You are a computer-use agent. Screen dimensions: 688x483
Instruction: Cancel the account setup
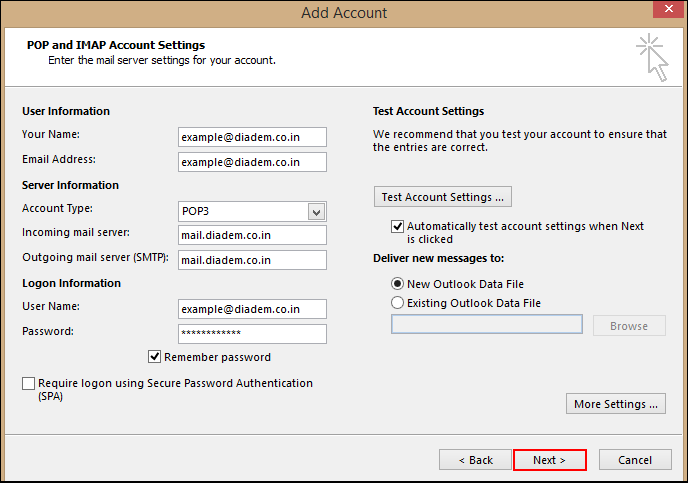pos(635,460)
